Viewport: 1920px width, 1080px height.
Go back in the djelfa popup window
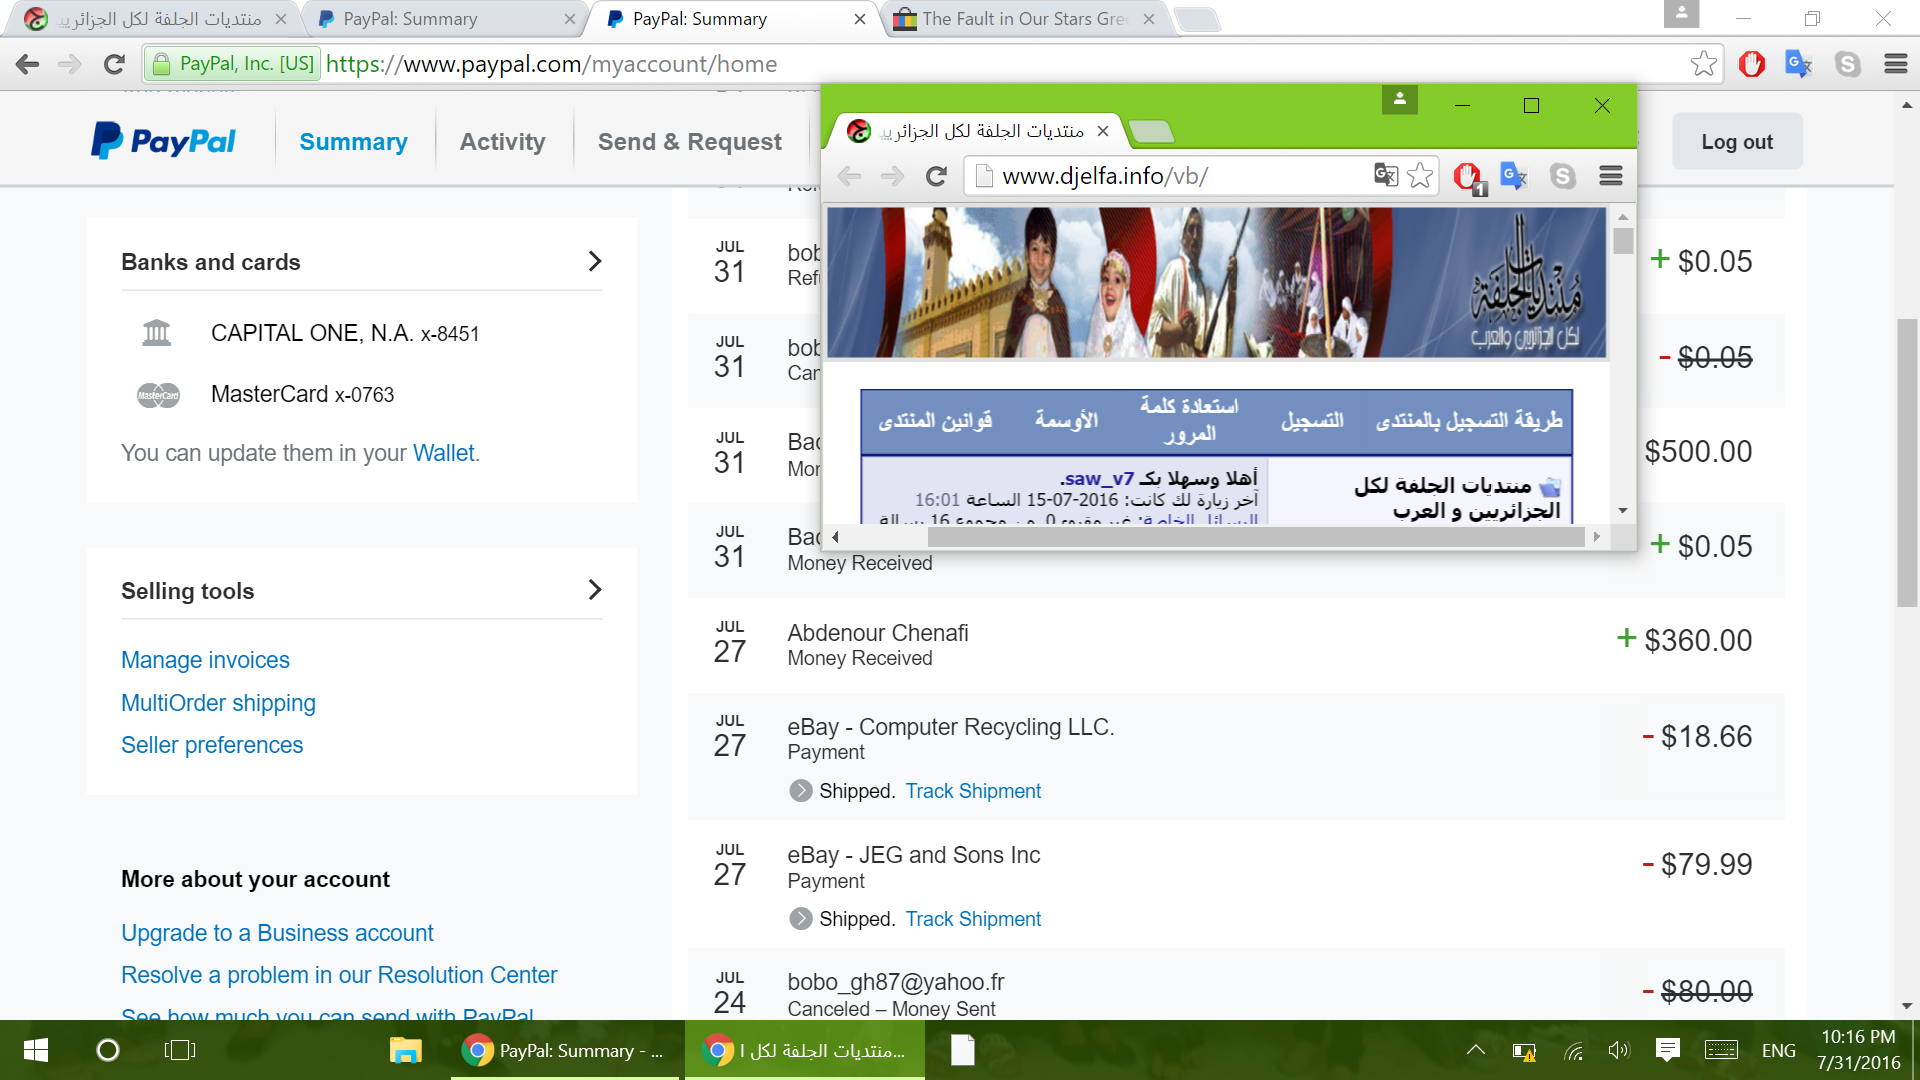click(849, 176)
